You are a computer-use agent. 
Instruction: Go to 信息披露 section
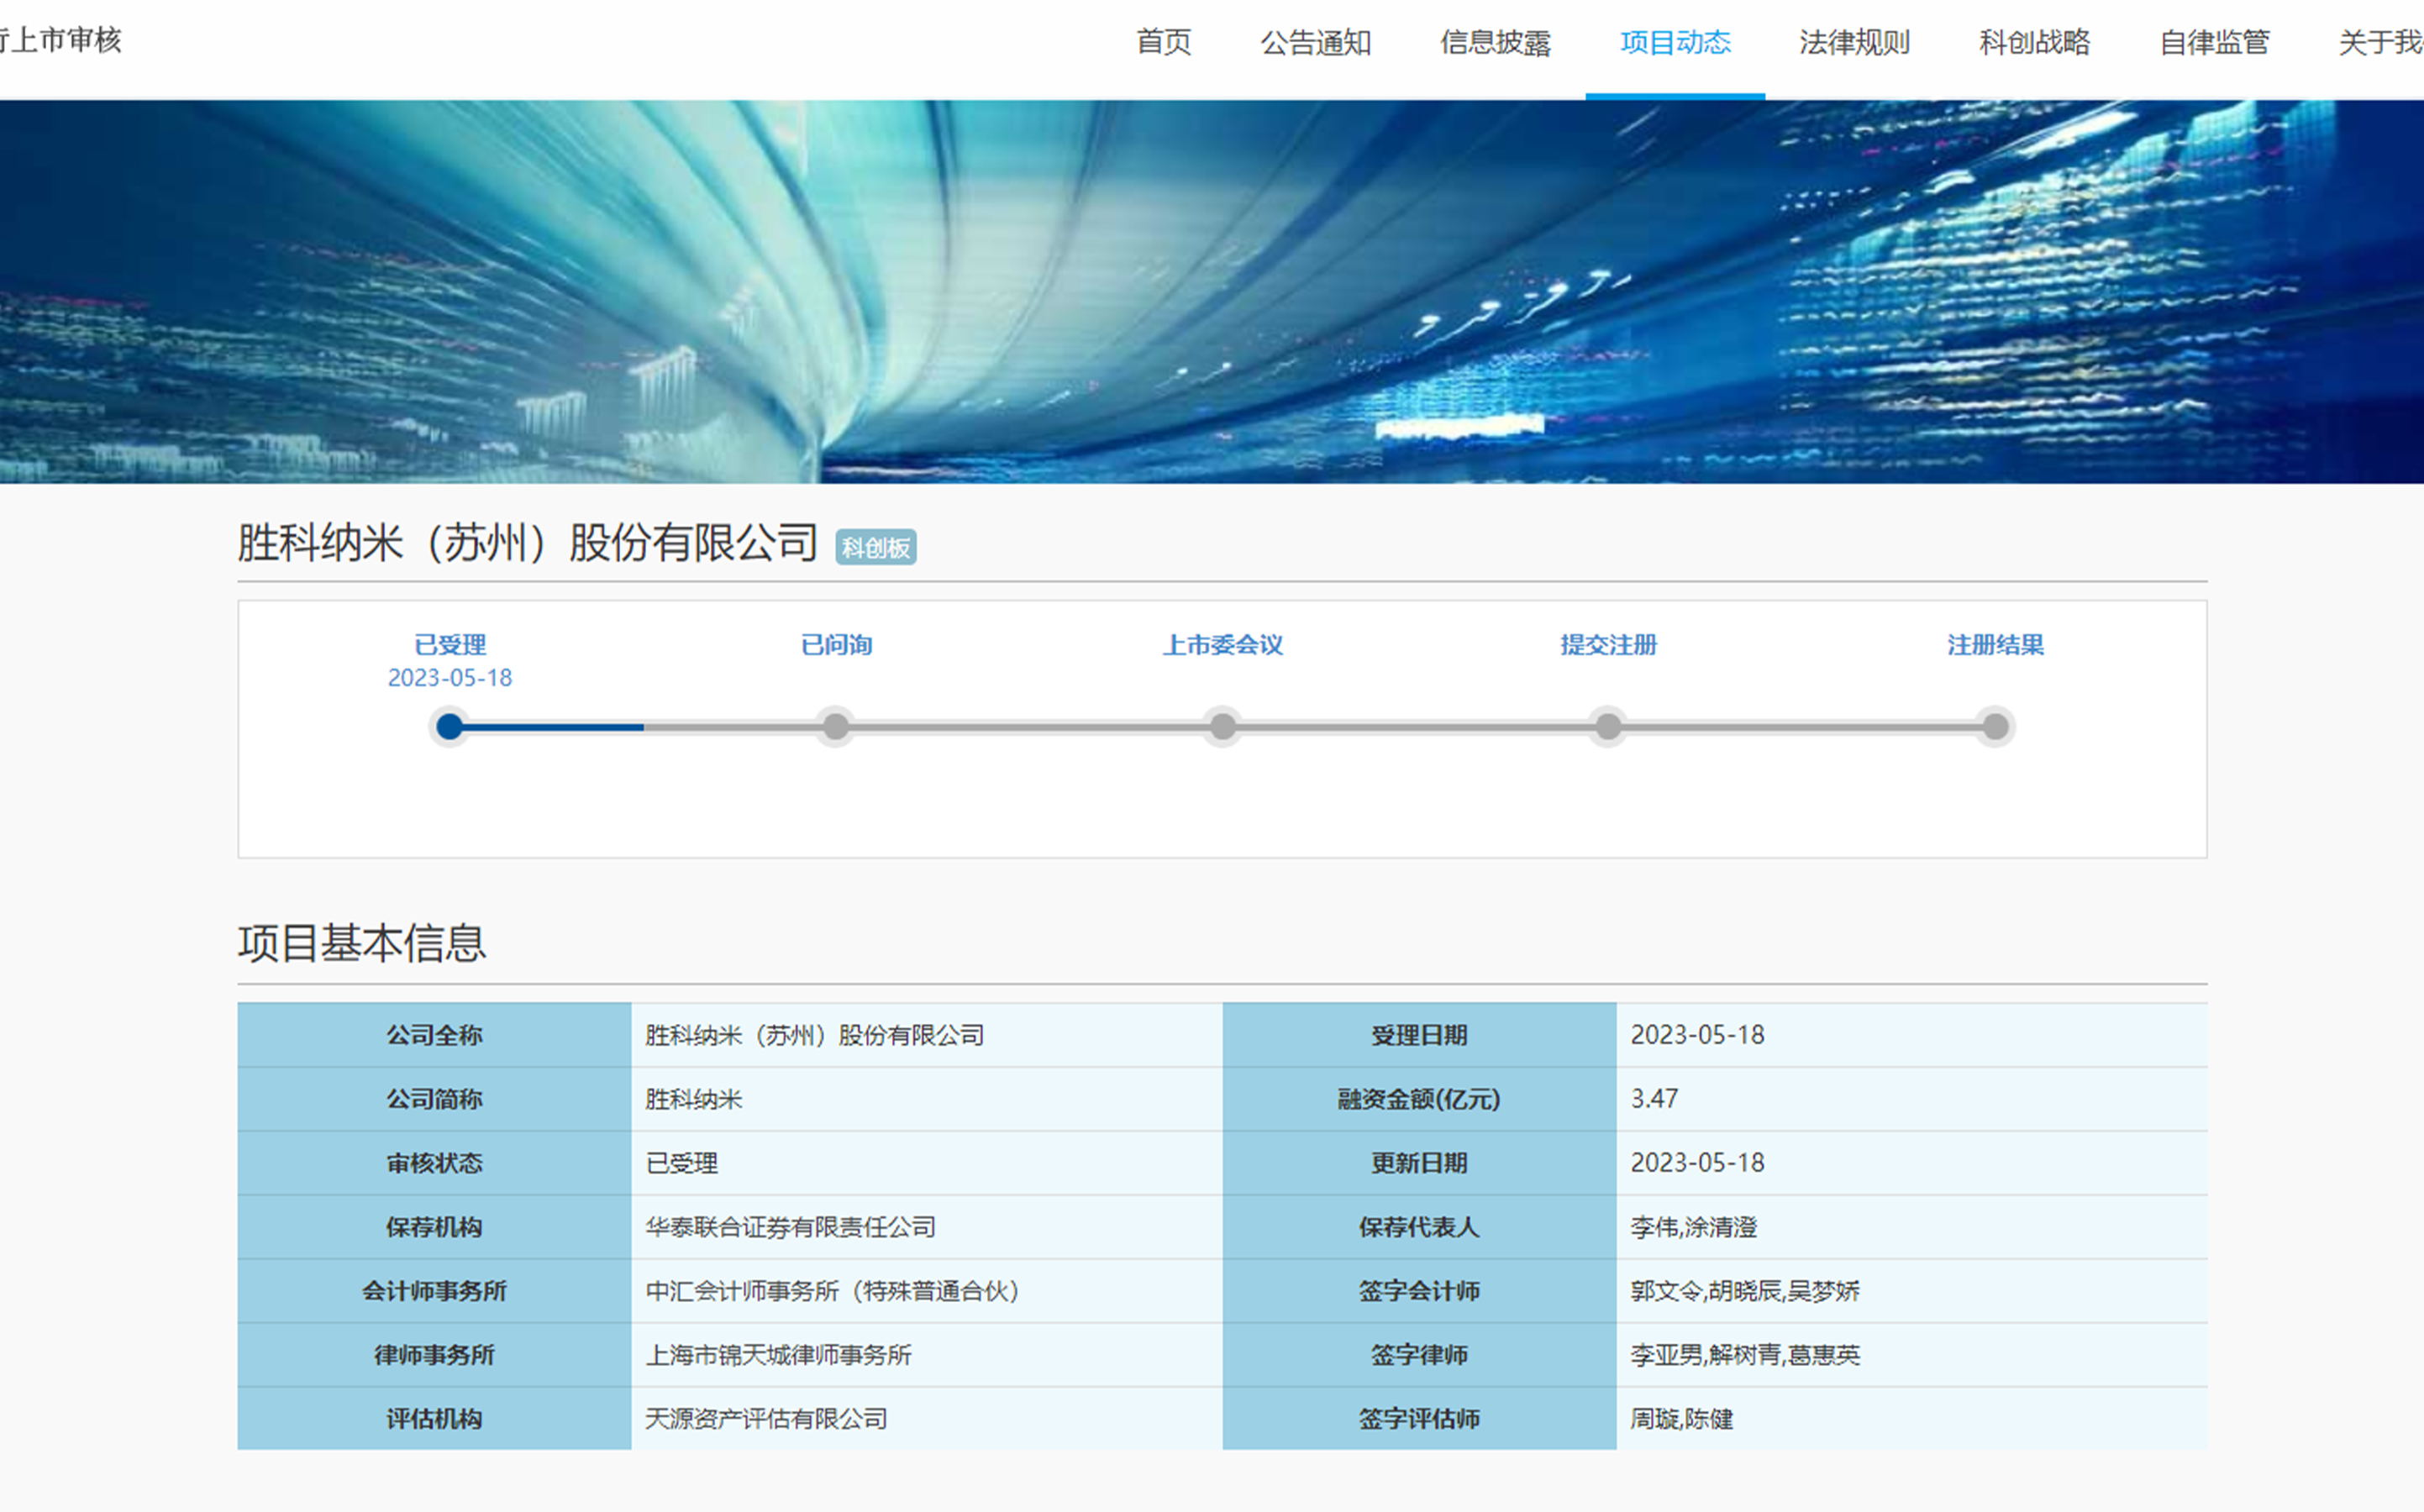1495,42
